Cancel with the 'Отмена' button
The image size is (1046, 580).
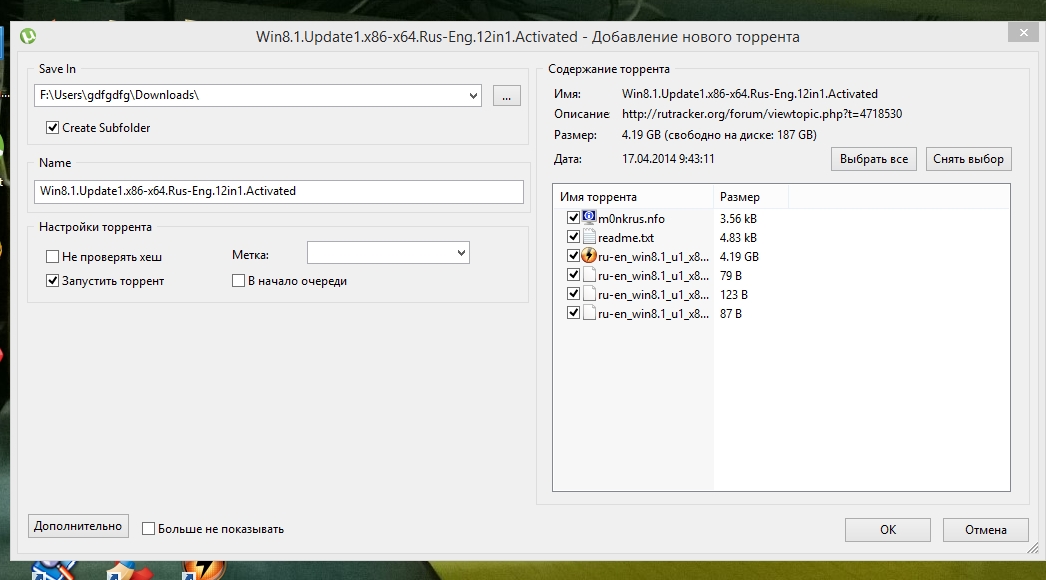985,530
